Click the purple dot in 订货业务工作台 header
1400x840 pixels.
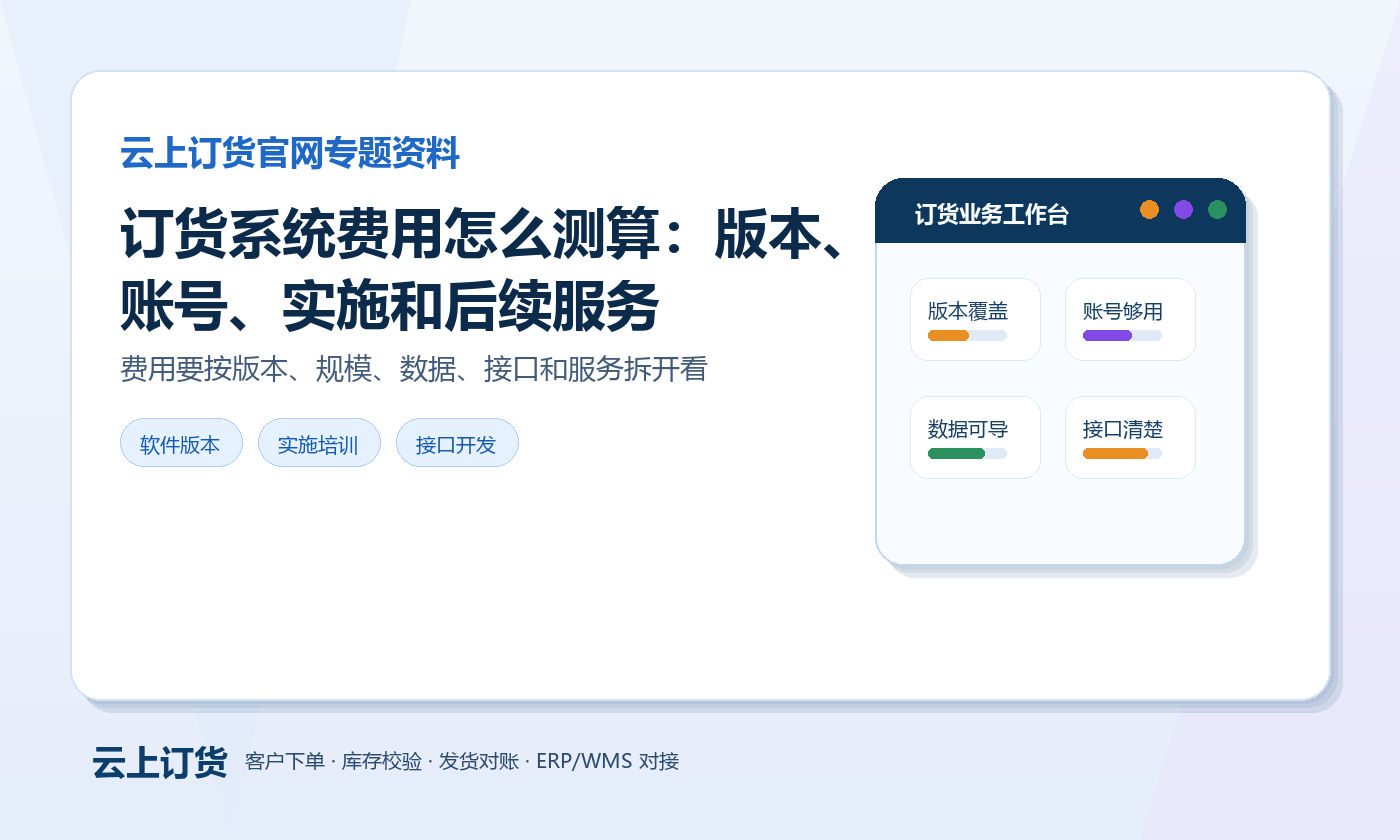[x=1183, y=209]
